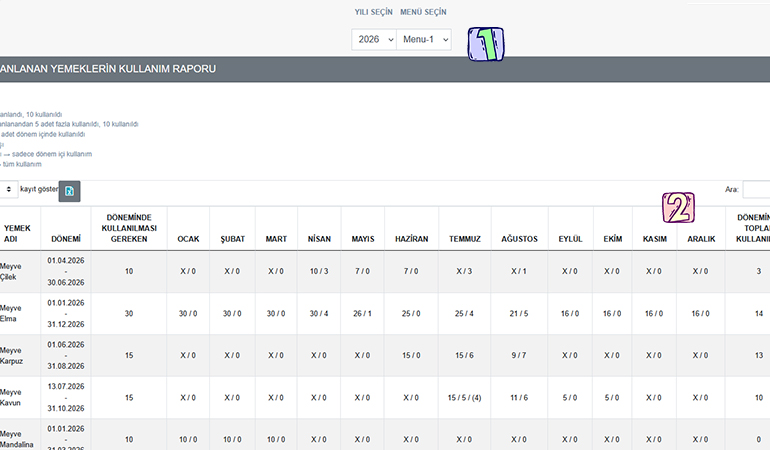This screenshot has width=770, height=450.
Task: Click the HAZİRAN column header
Action: tap(411, 239)
